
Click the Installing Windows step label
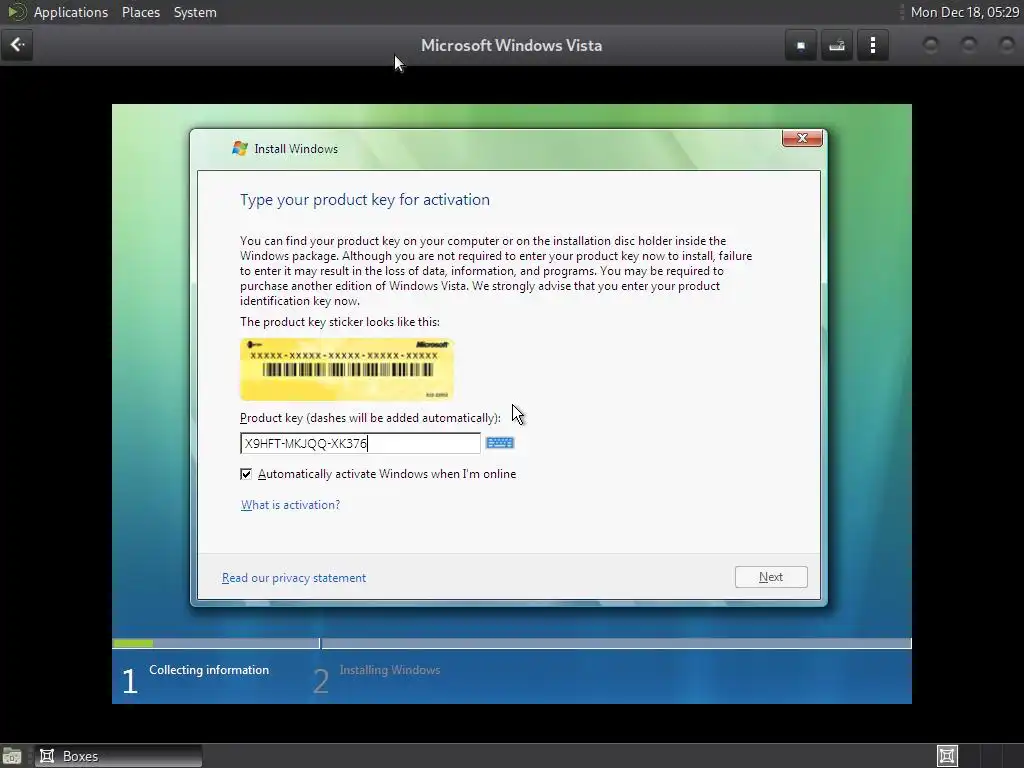point(390,670)
